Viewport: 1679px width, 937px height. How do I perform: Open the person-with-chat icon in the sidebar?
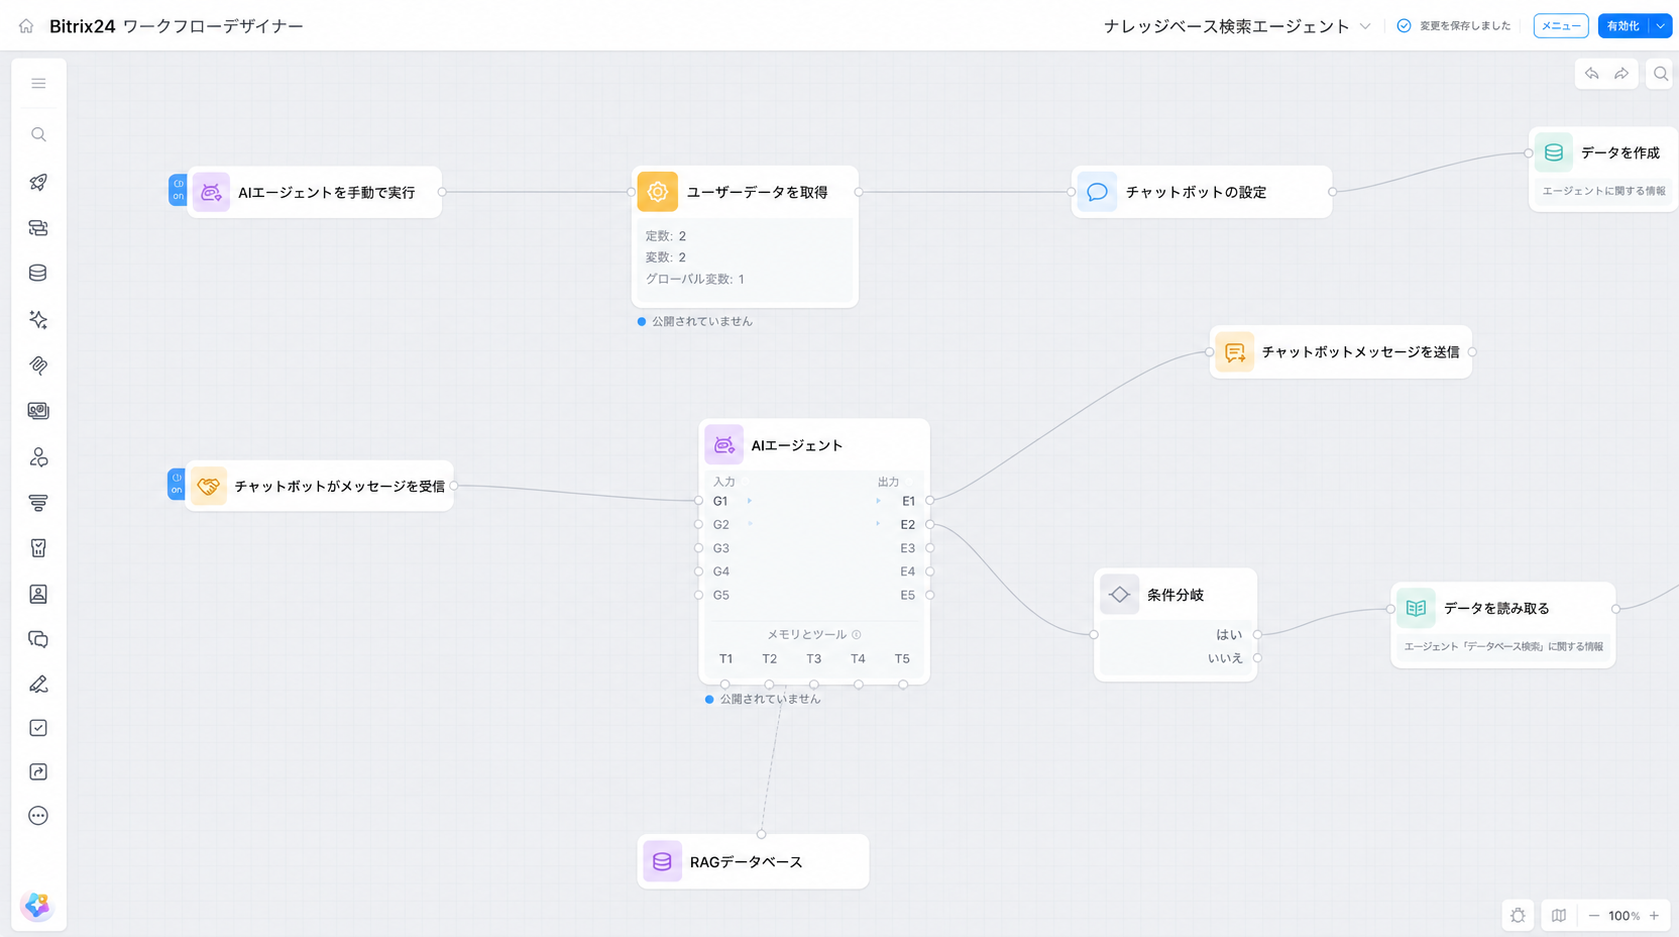point(38,457)
